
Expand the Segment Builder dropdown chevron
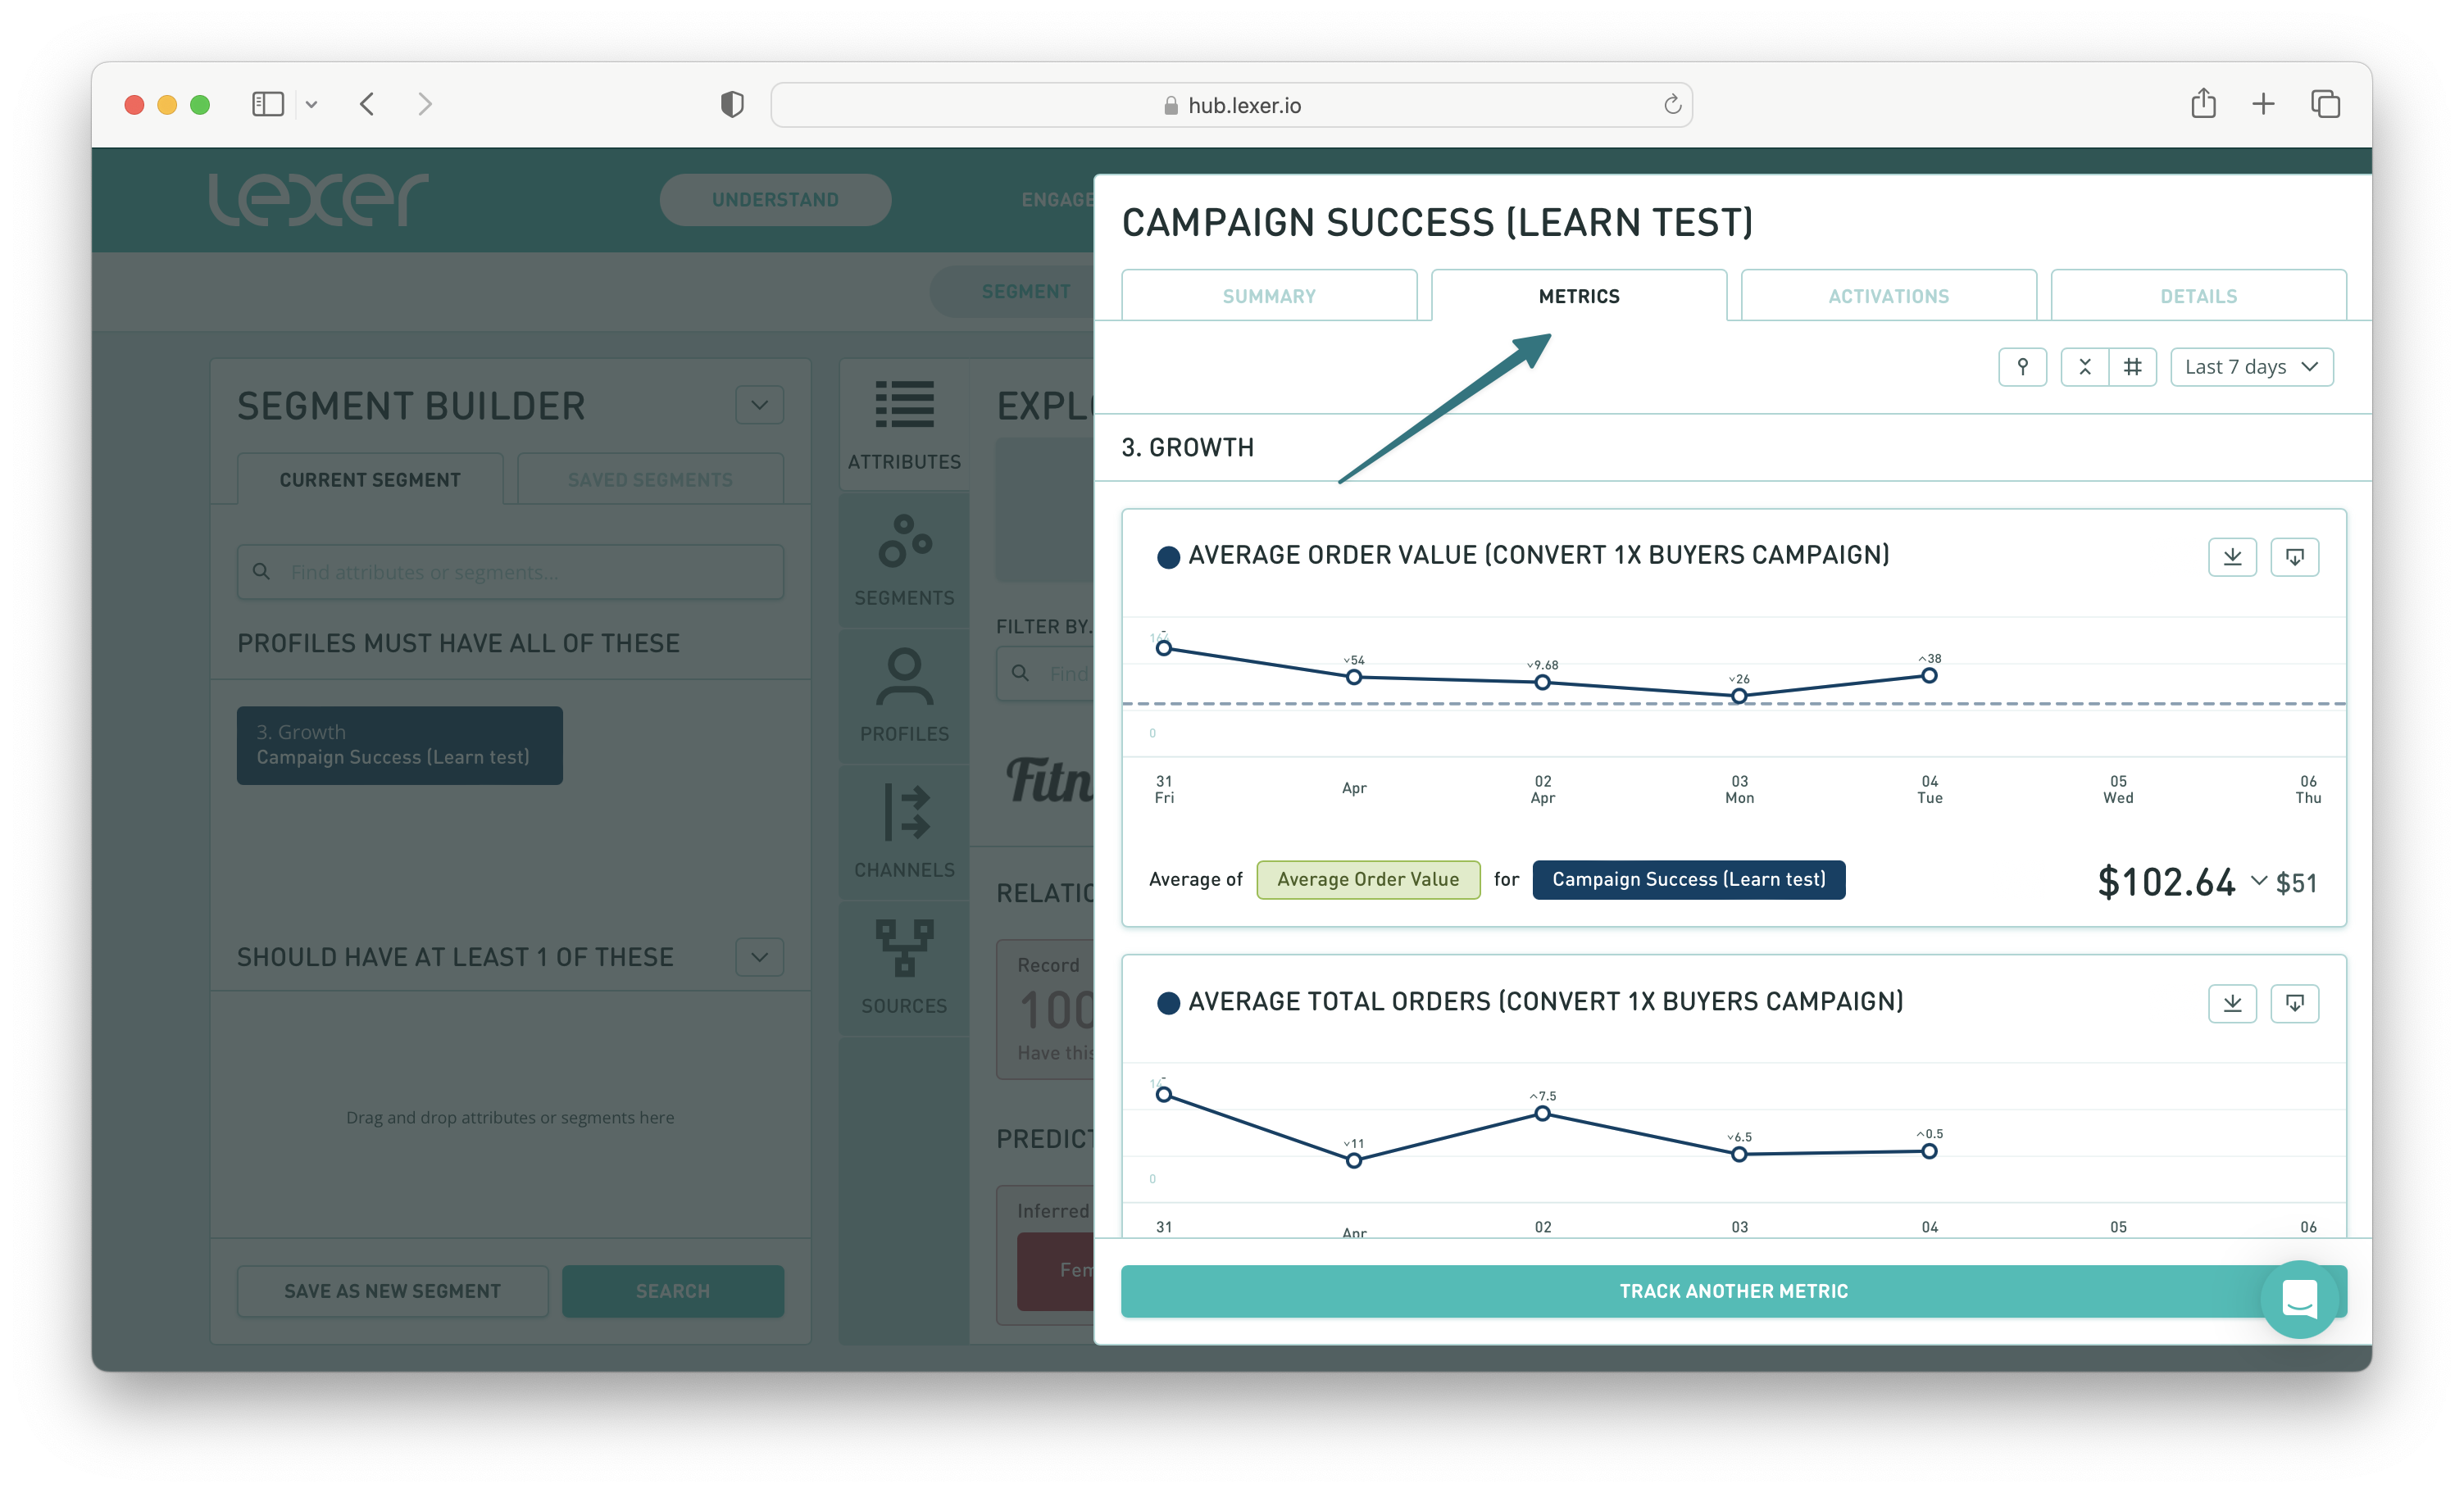[759, 405]
